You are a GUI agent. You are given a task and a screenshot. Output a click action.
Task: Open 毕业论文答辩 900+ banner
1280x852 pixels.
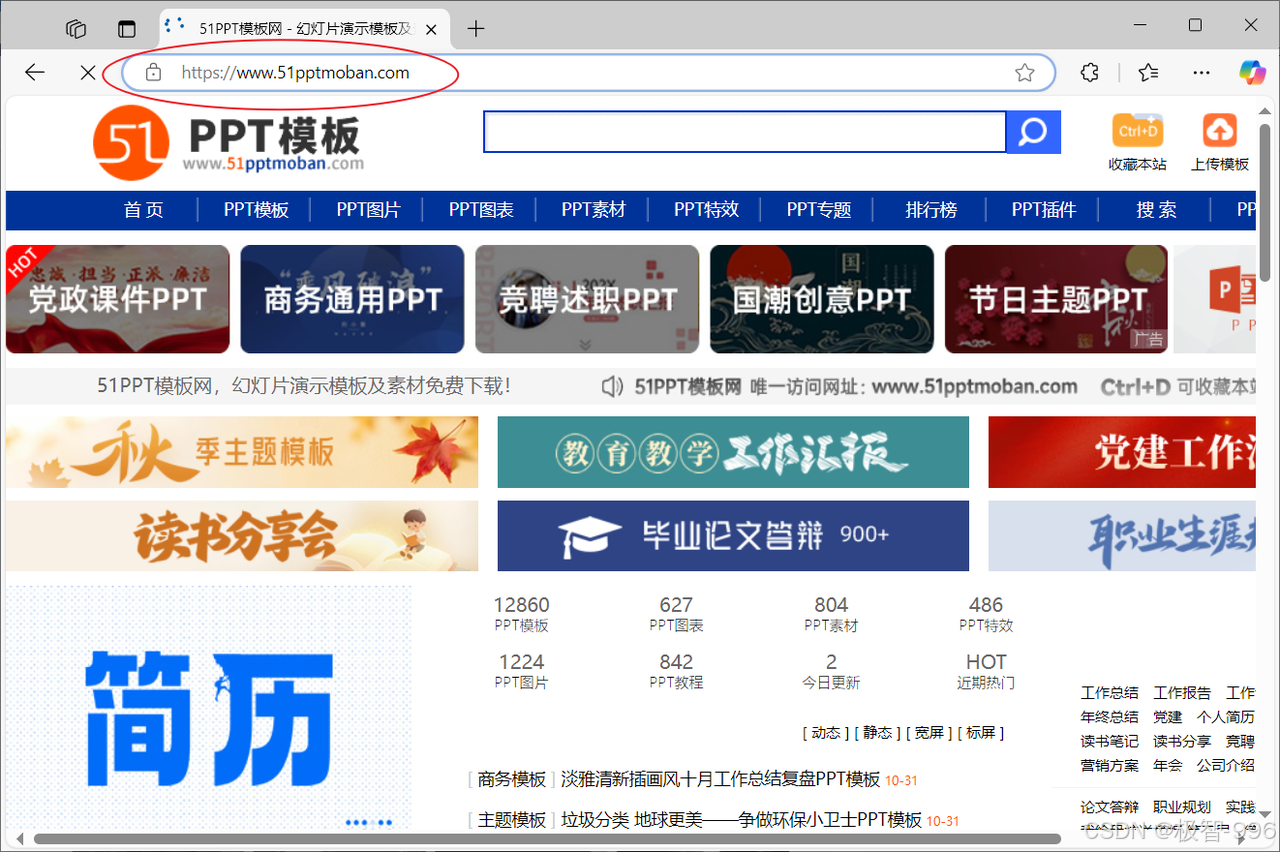(733, 536)
